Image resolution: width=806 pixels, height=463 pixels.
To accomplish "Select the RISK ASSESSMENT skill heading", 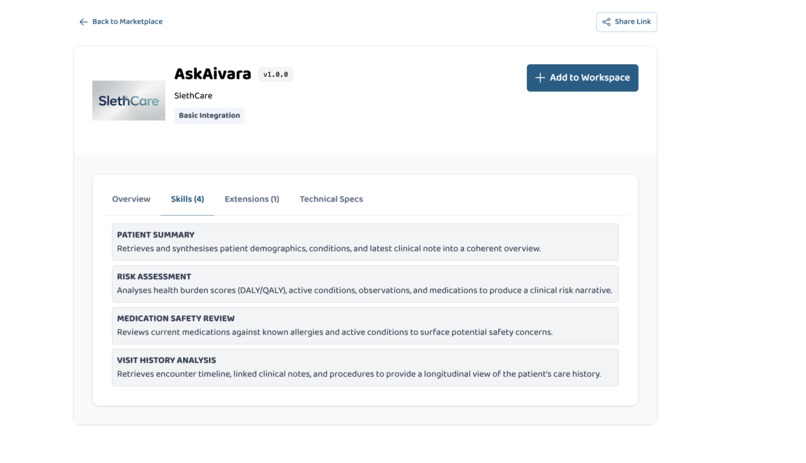I will (x=154, y=276).
